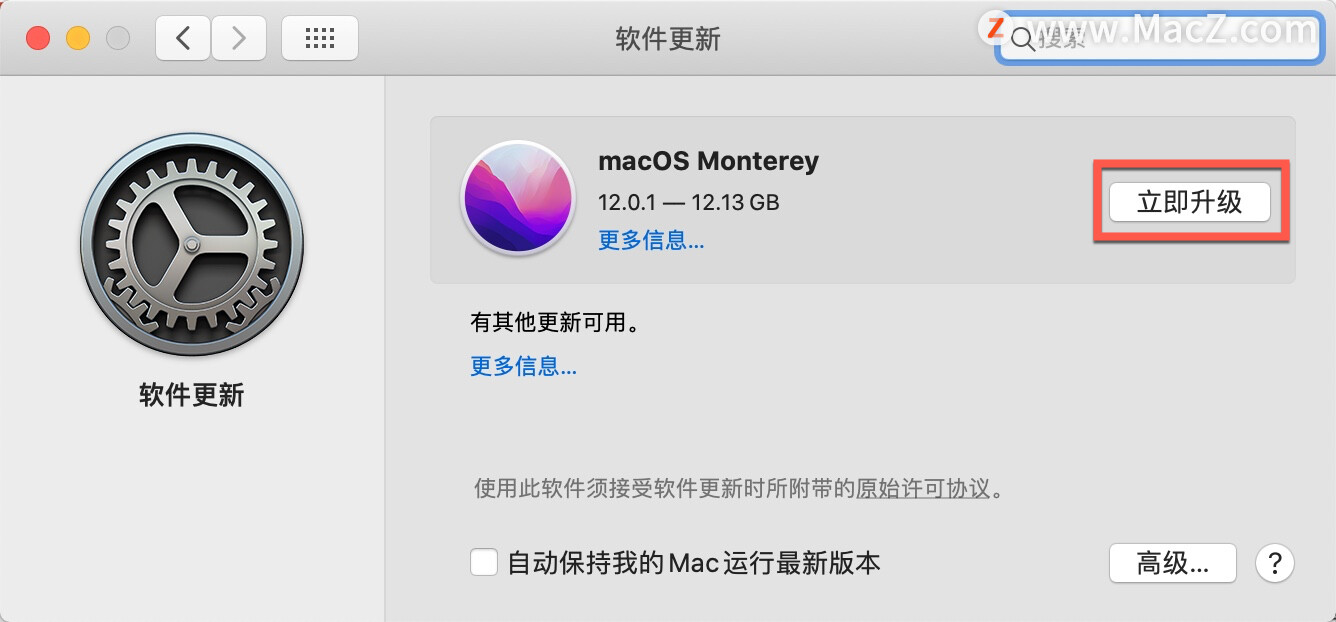This screenshot has height=622, width=1336.
Task: Click the macOS Monterey title text
Action: (x=708, y=161)
